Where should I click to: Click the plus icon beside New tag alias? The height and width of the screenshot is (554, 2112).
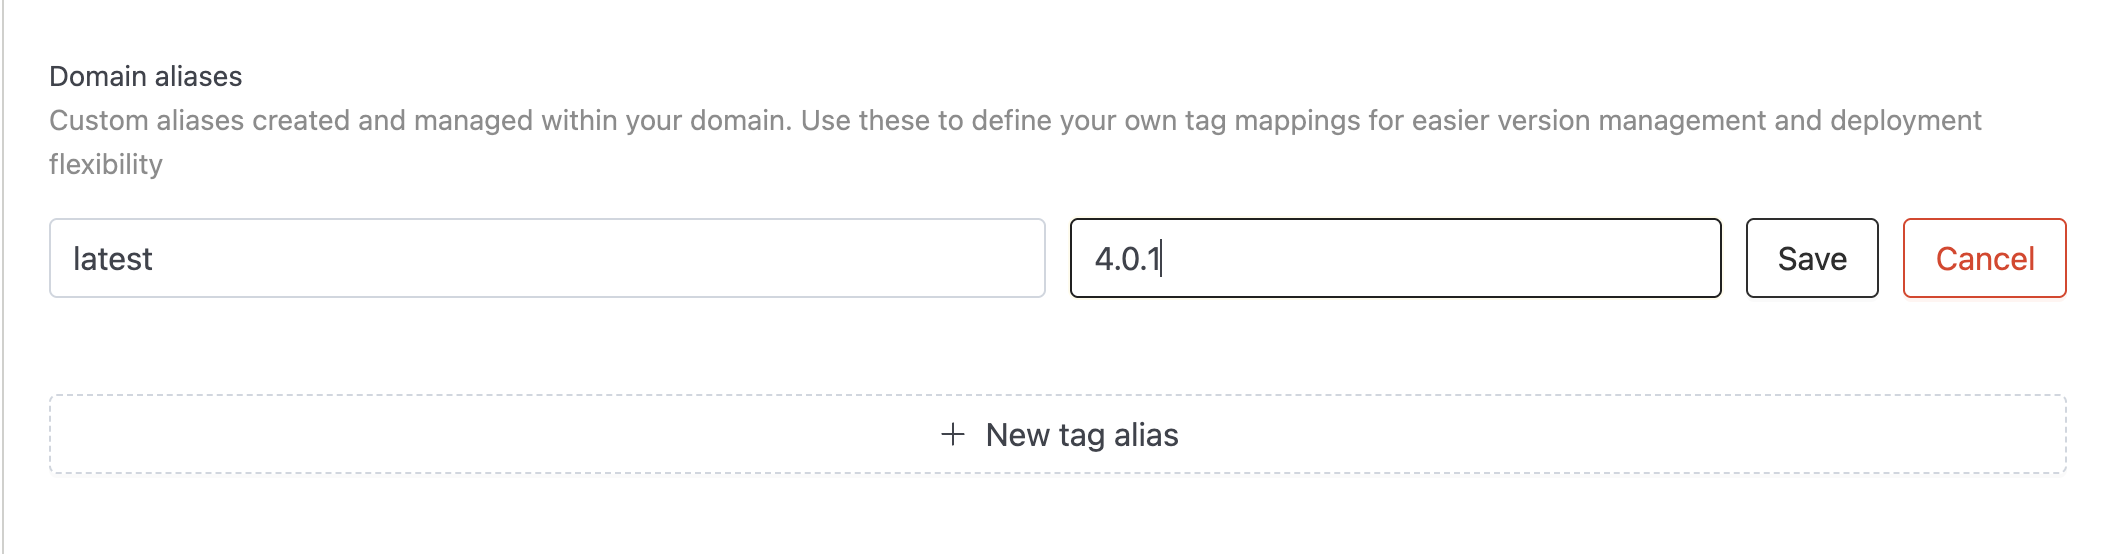(x=953, y=434)
